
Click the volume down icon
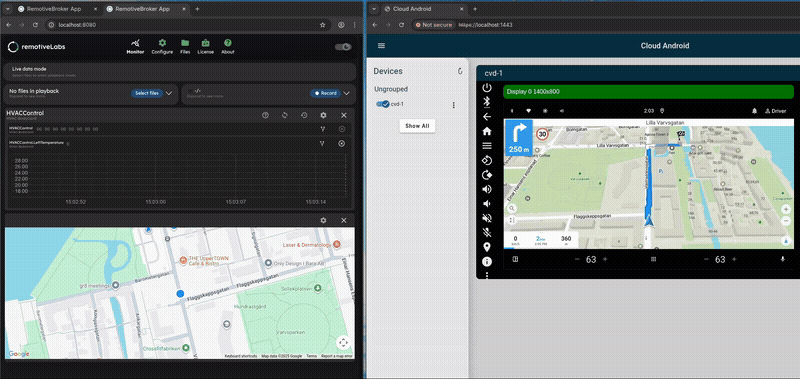[x=487, y=204]
